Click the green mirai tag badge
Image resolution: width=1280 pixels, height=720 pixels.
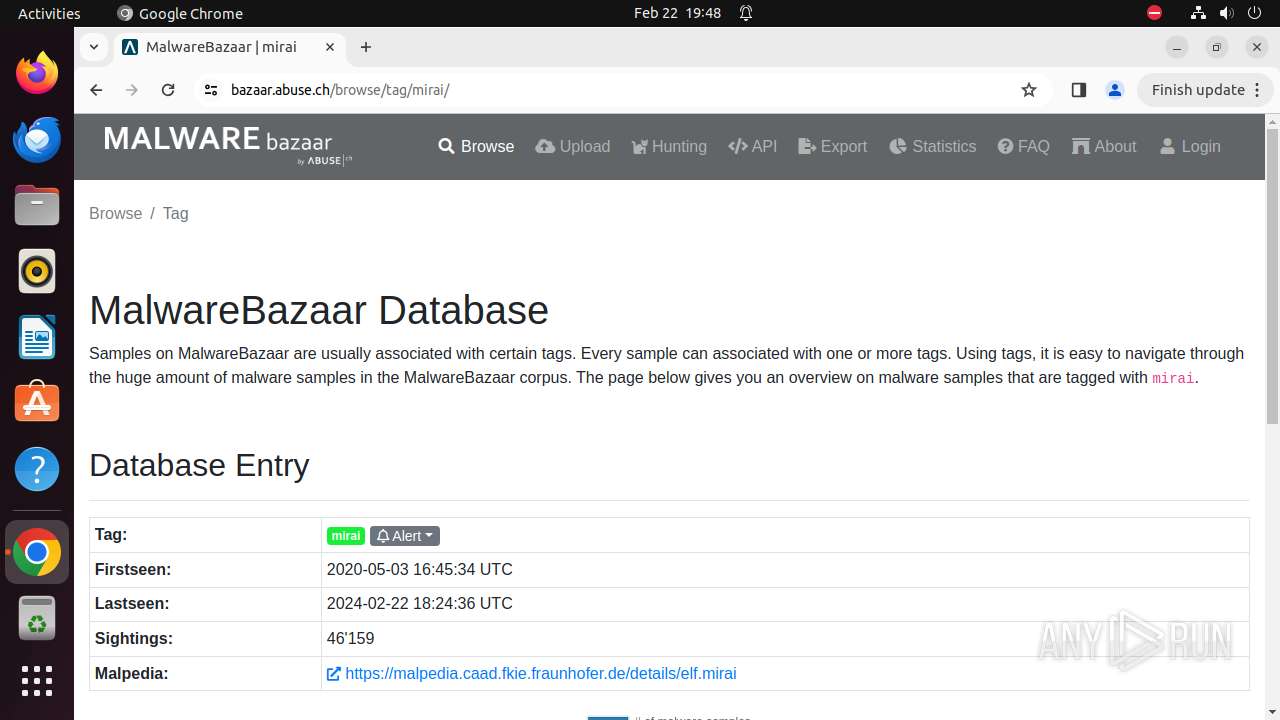tap(346, 536)
